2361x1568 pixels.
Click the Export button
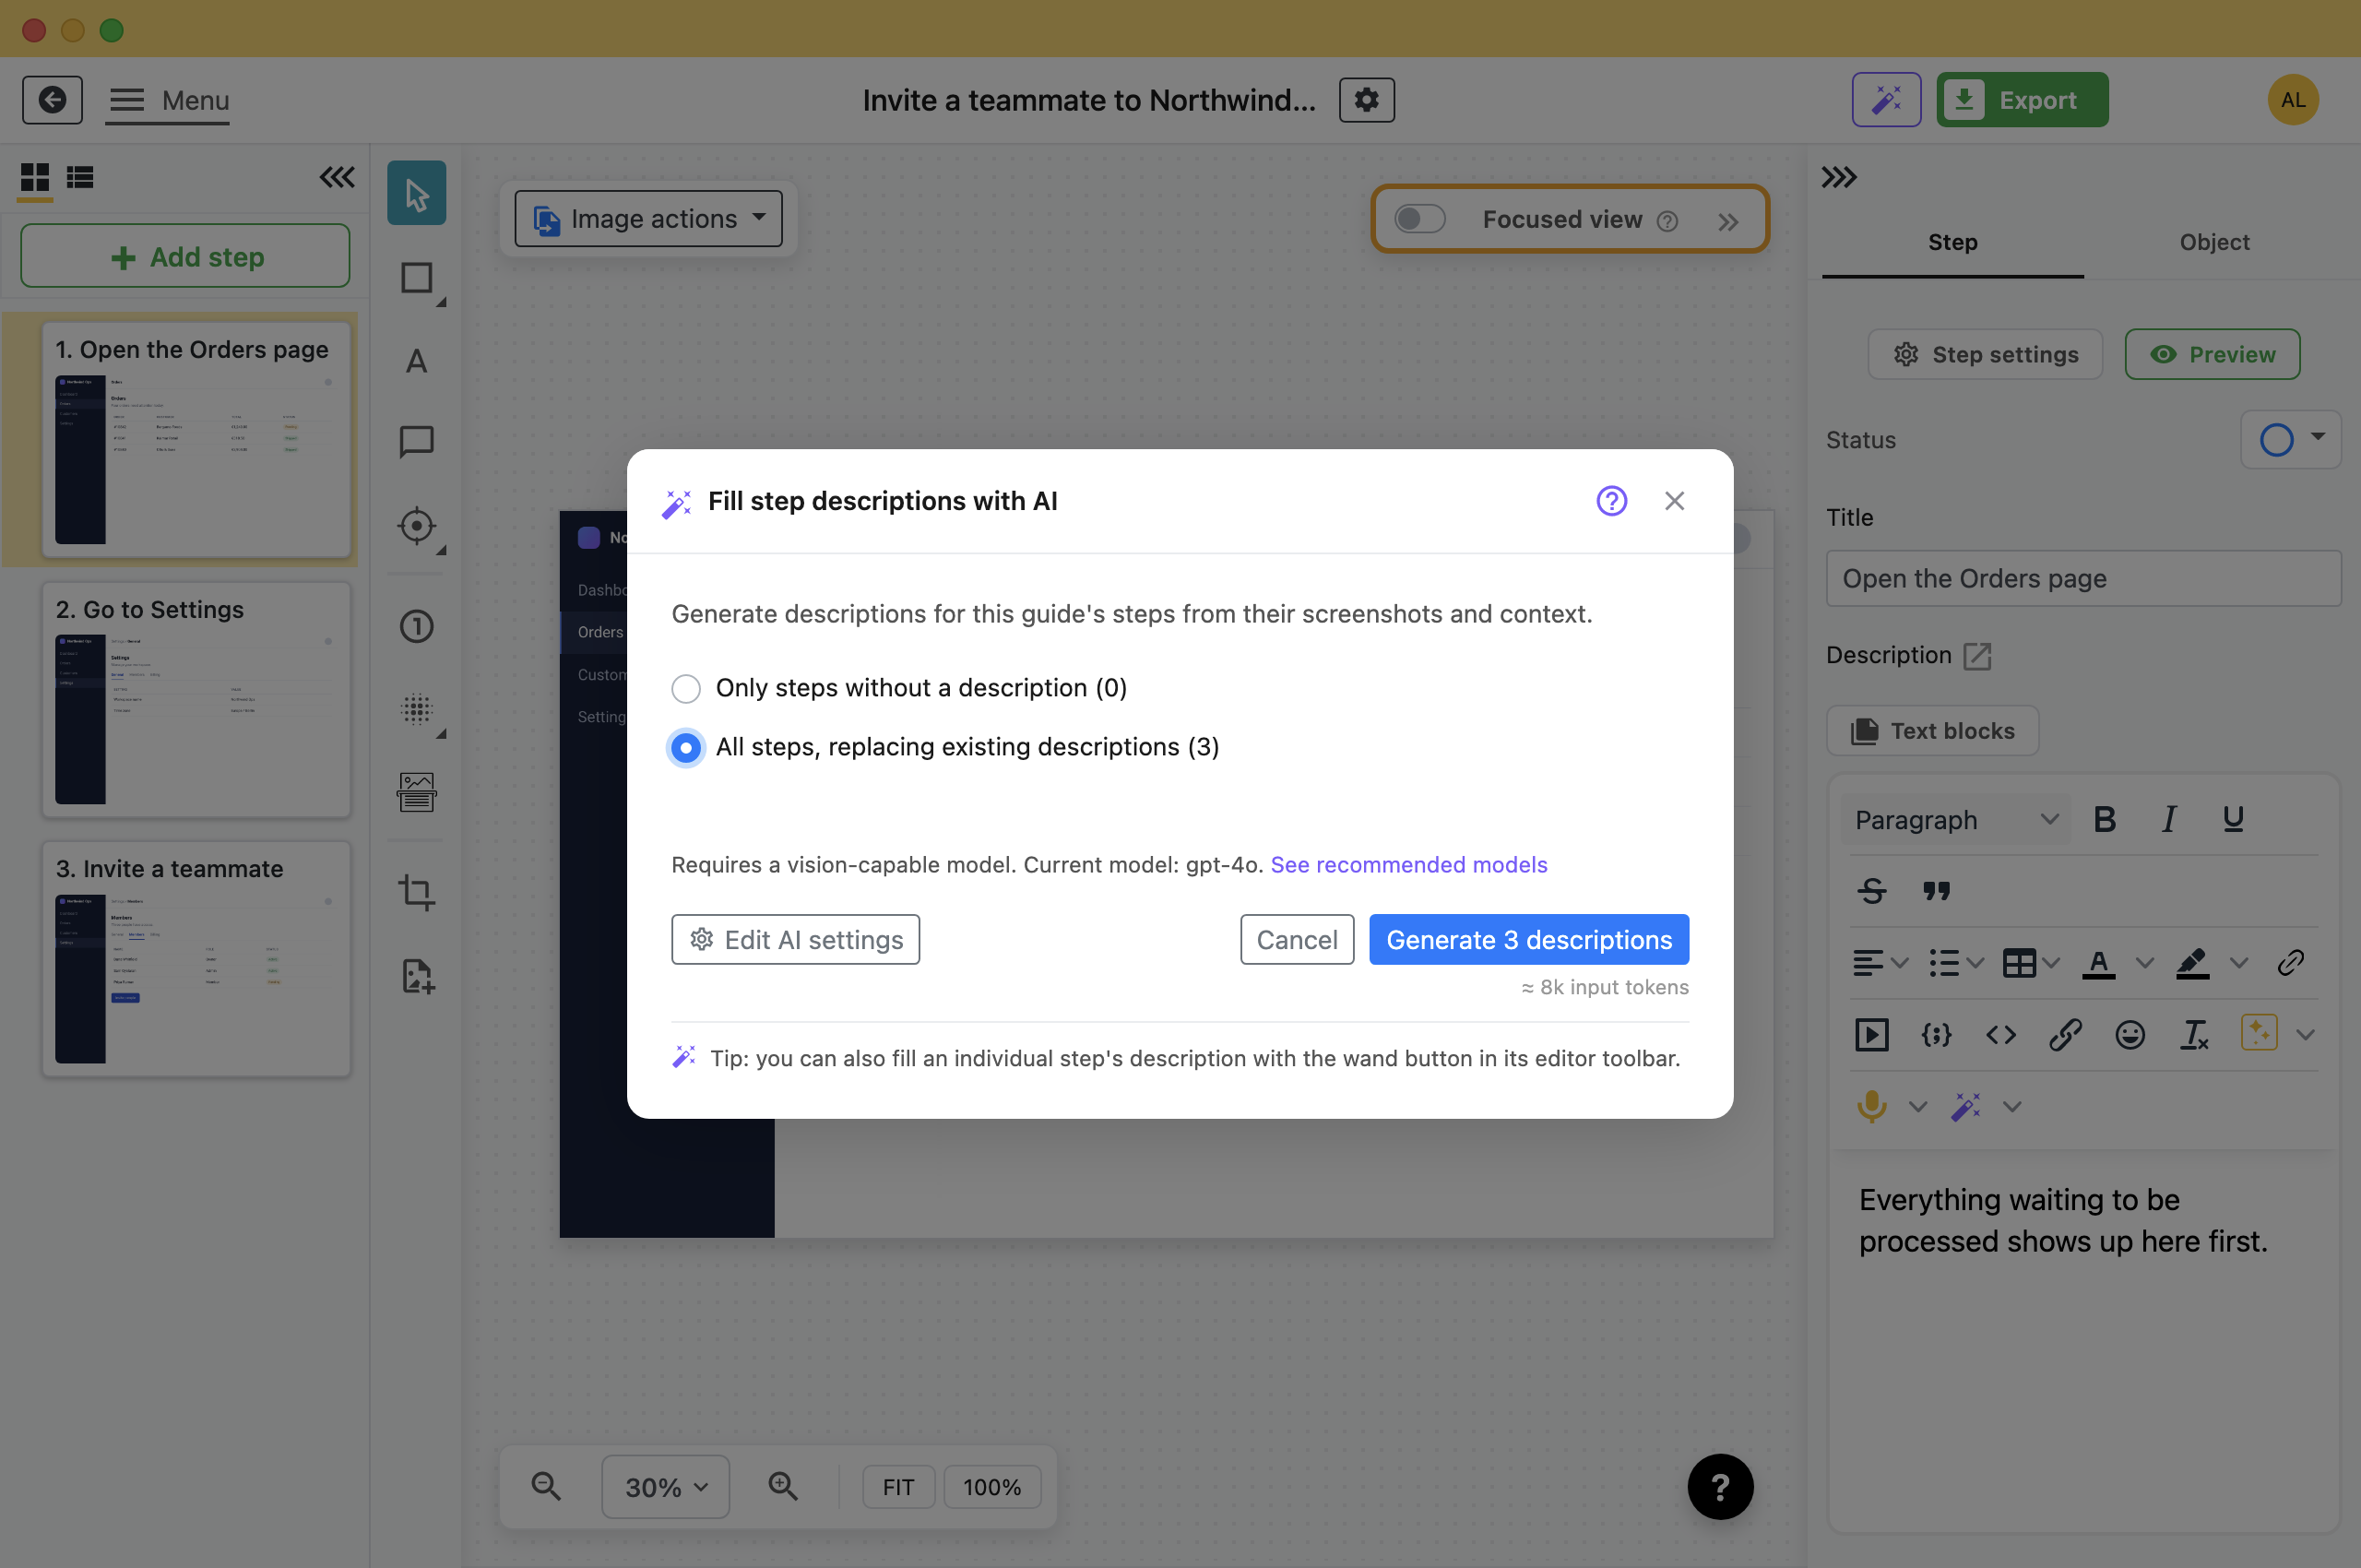(2022, 100)
